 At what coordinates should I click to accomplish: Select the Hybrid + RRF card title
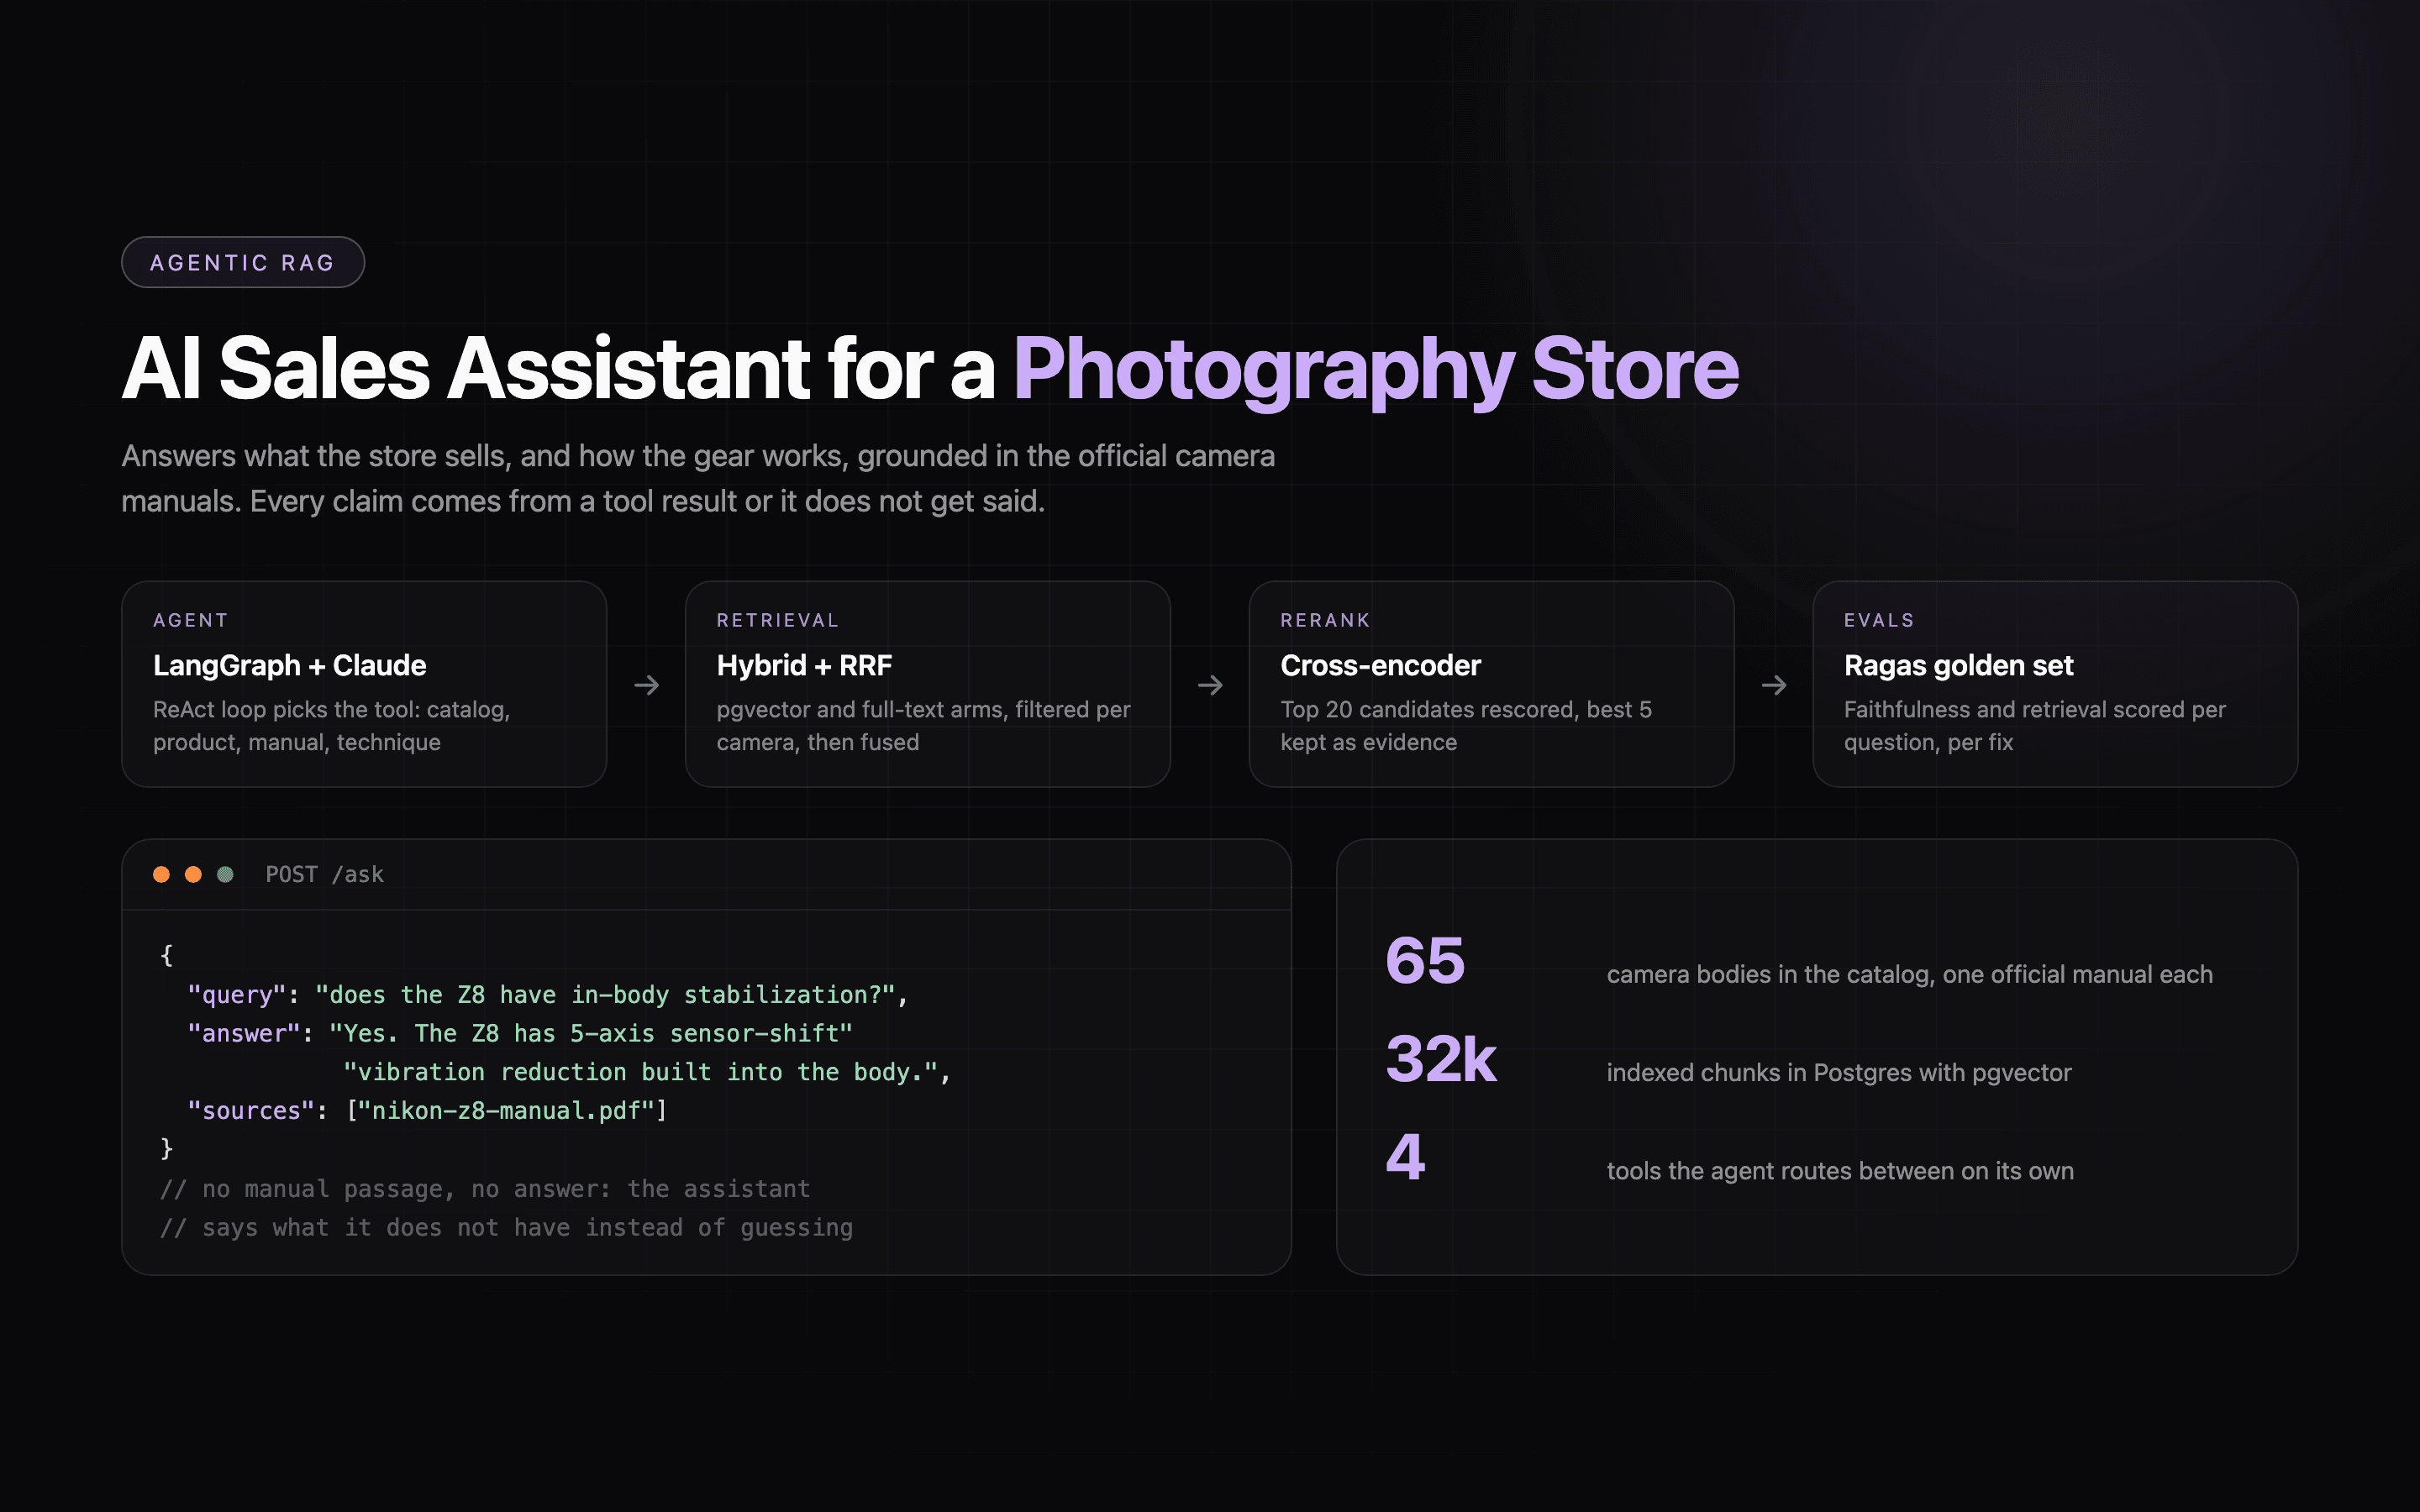tap(804, 665)
